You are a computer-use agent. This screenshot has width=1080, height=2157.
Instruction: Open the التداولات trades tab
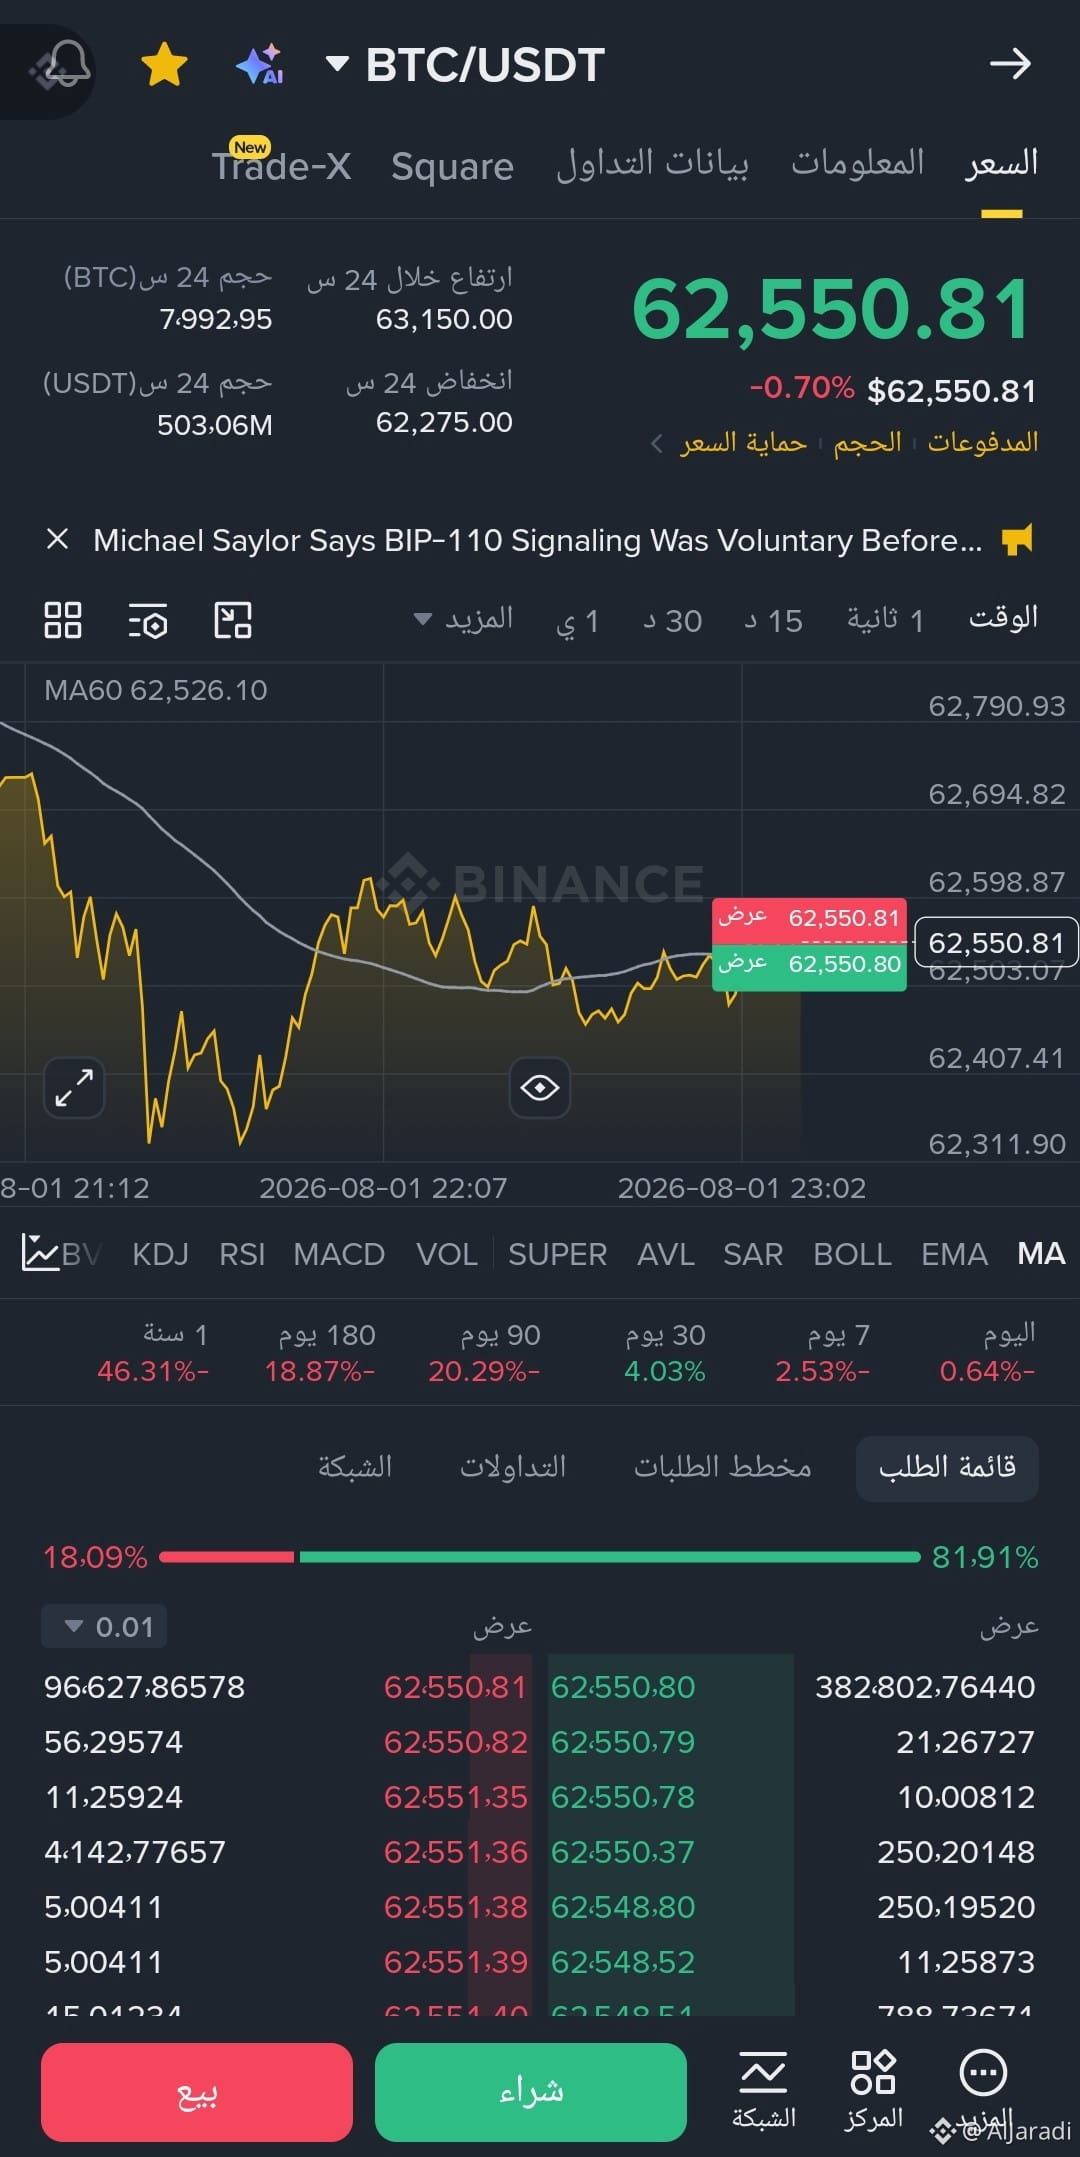point(513,1467)
